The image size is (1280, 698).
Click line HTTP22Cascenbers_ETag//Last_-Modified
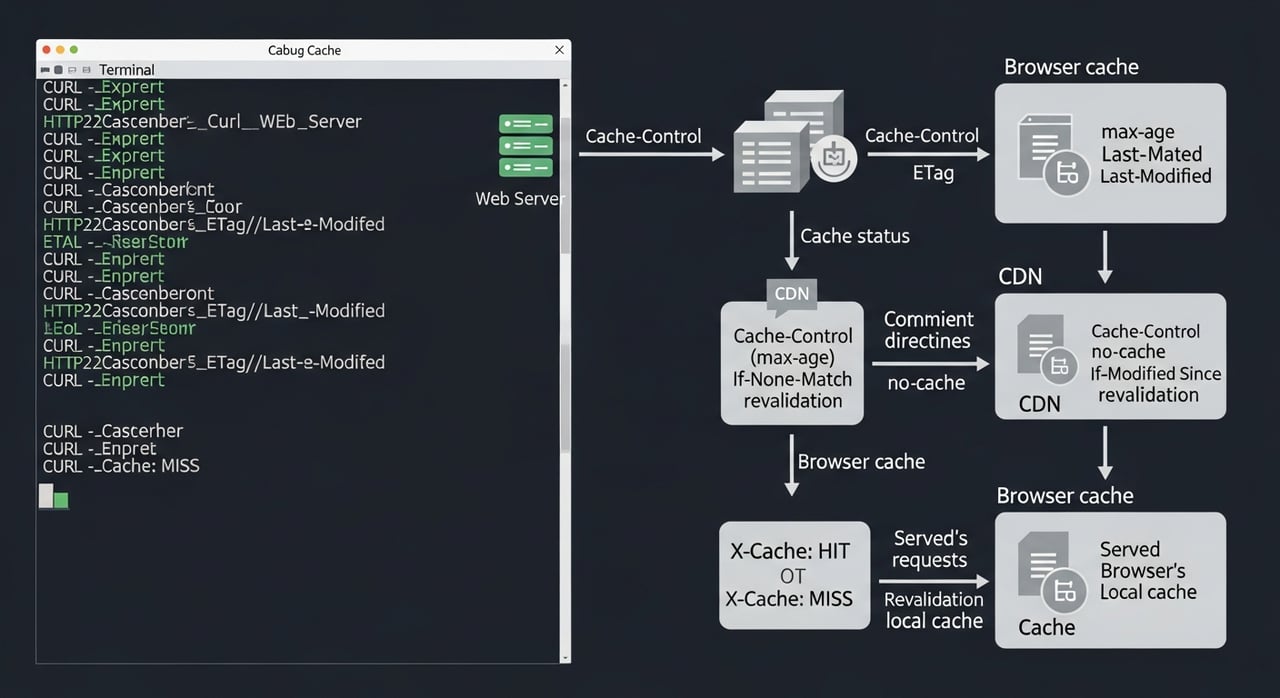pos(214,311)
